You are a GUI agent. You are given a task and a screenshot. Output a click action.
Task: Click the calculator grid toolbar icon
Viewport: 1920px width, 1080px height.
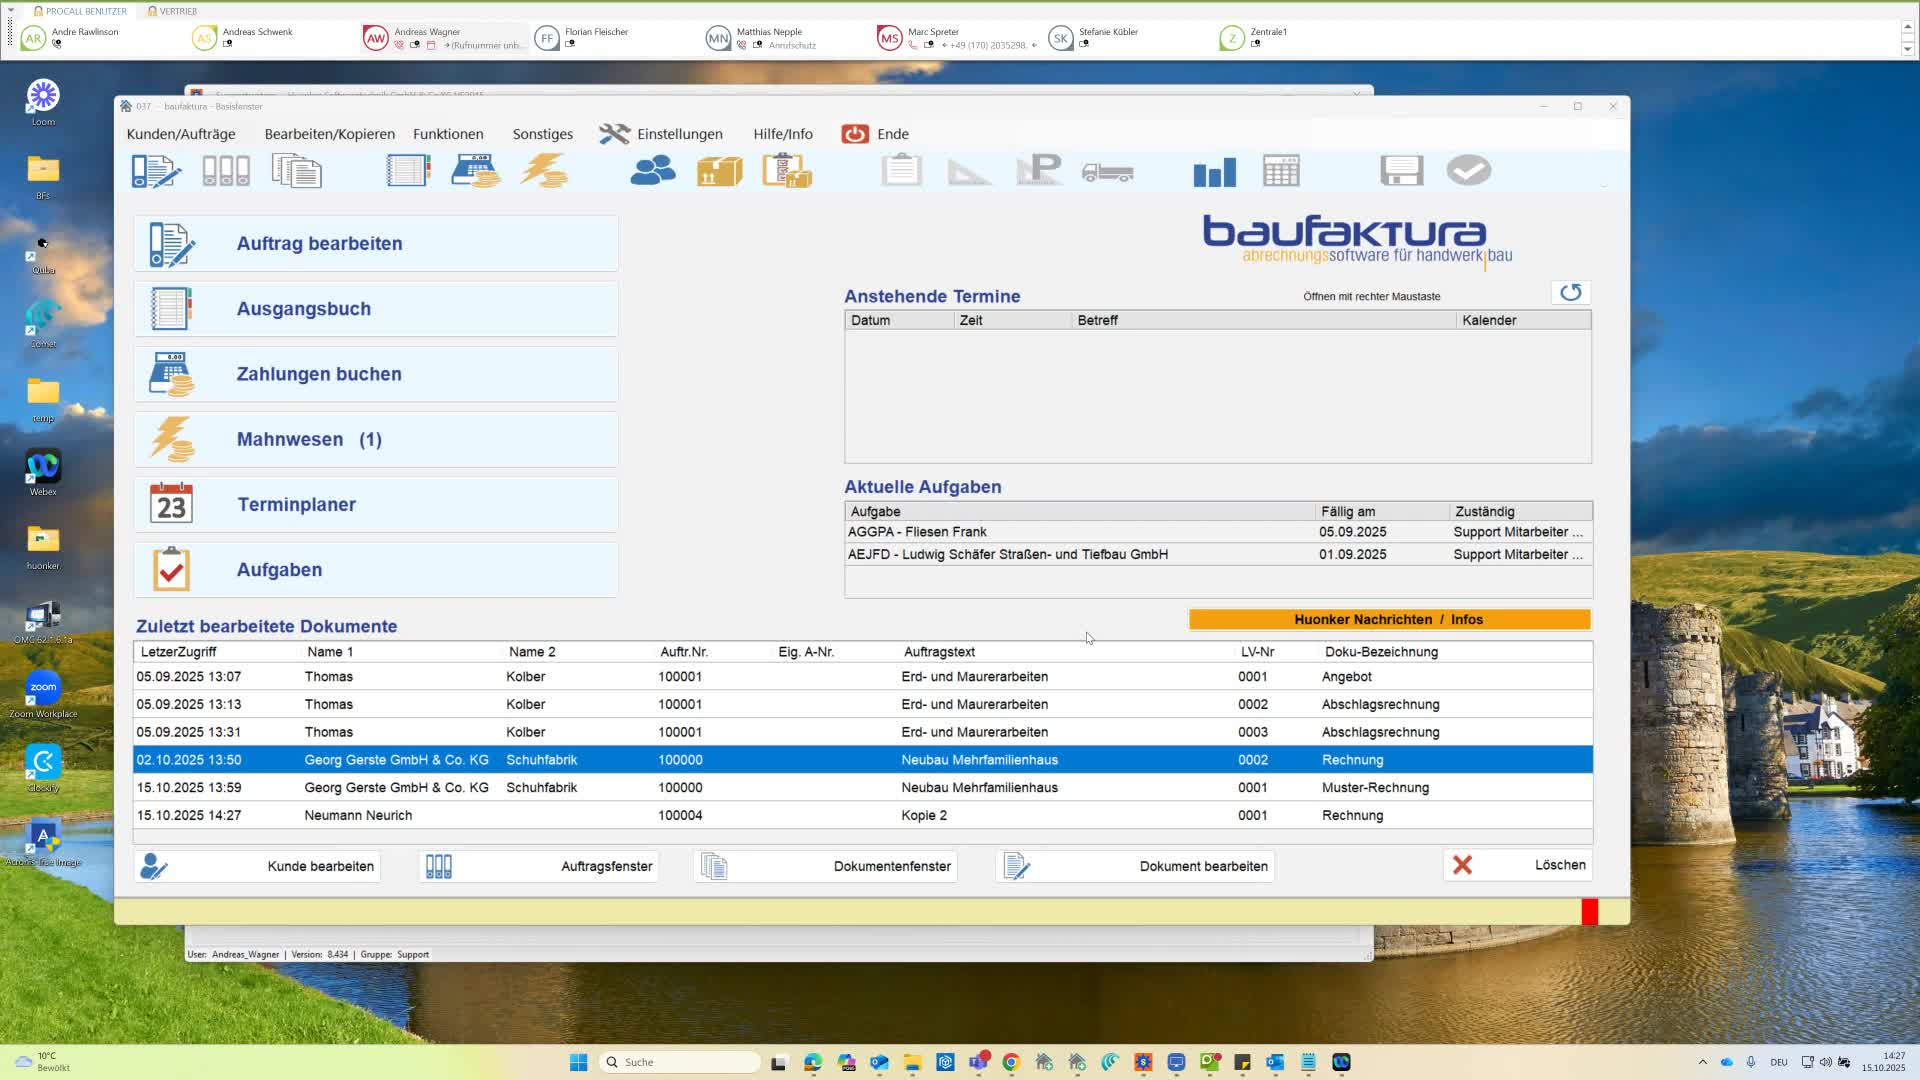(1281, 171)
